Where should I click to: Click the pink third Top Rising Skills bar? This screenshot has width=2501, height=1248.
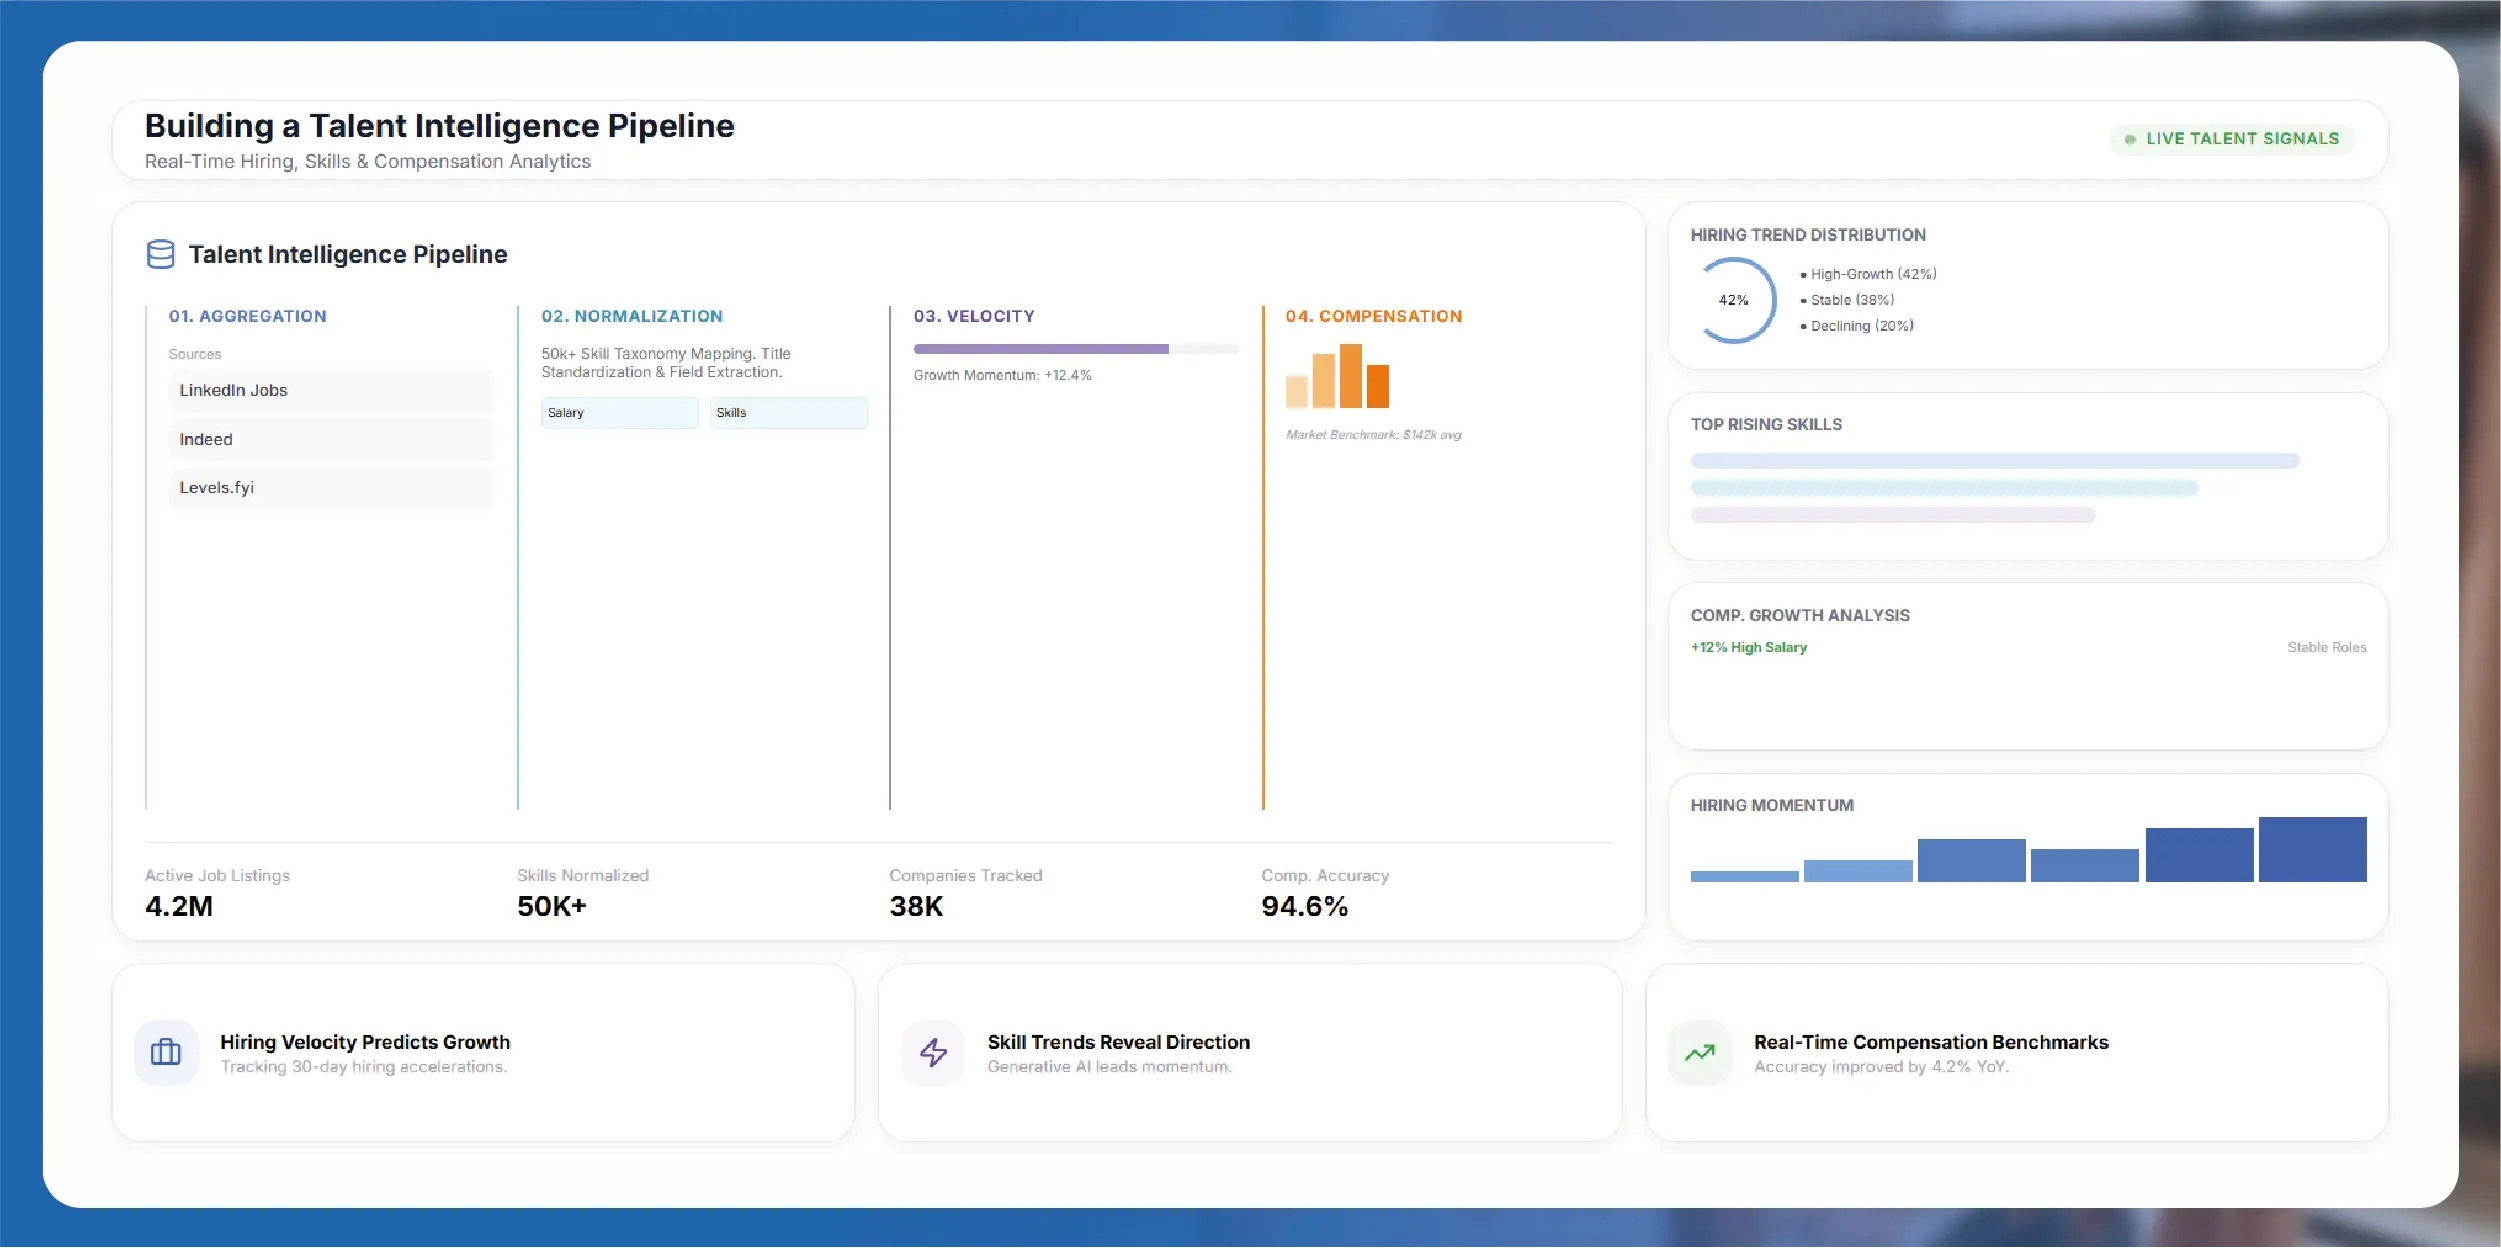(x=1893, y=515)
